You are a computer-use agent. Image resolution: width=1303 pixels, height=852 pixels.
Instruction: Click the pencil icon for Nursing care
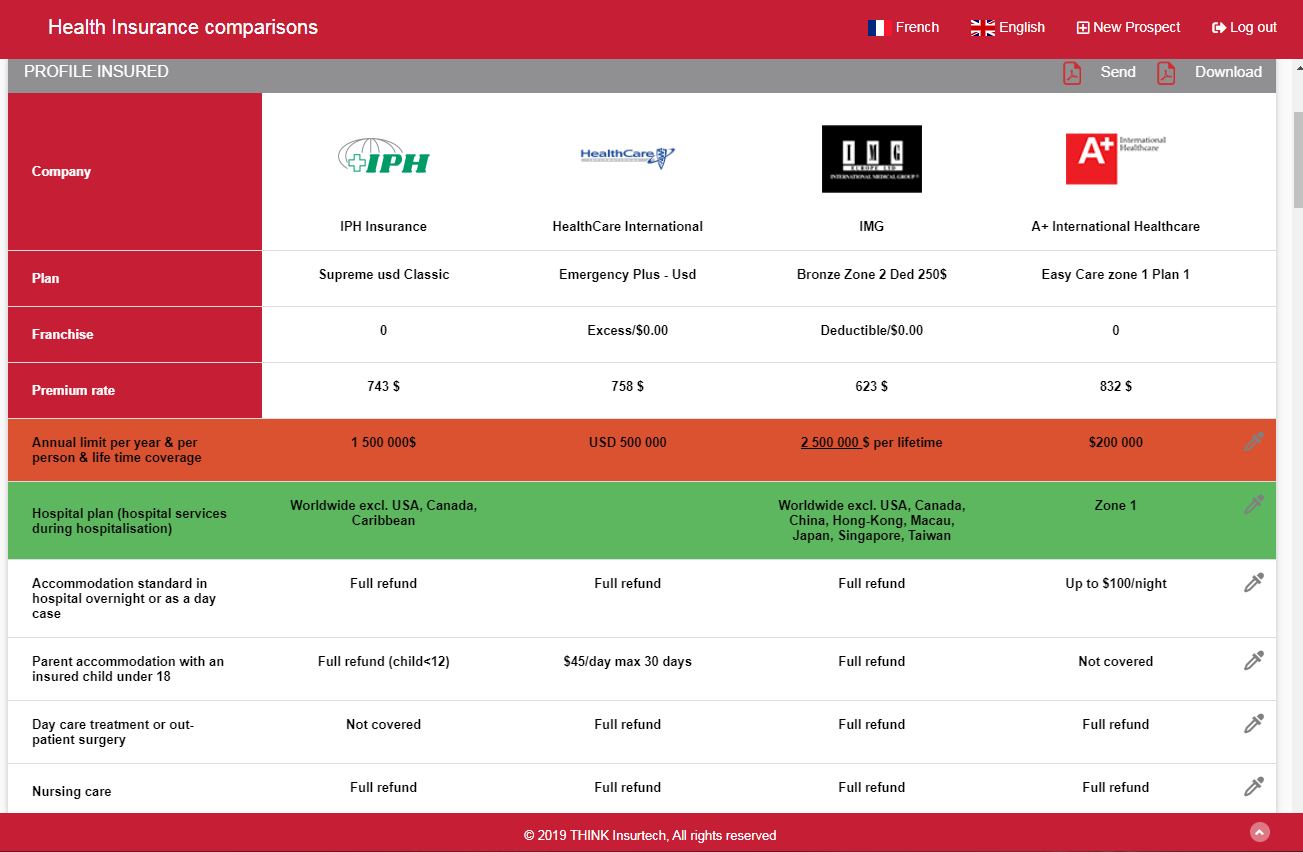click(1253, 787)
